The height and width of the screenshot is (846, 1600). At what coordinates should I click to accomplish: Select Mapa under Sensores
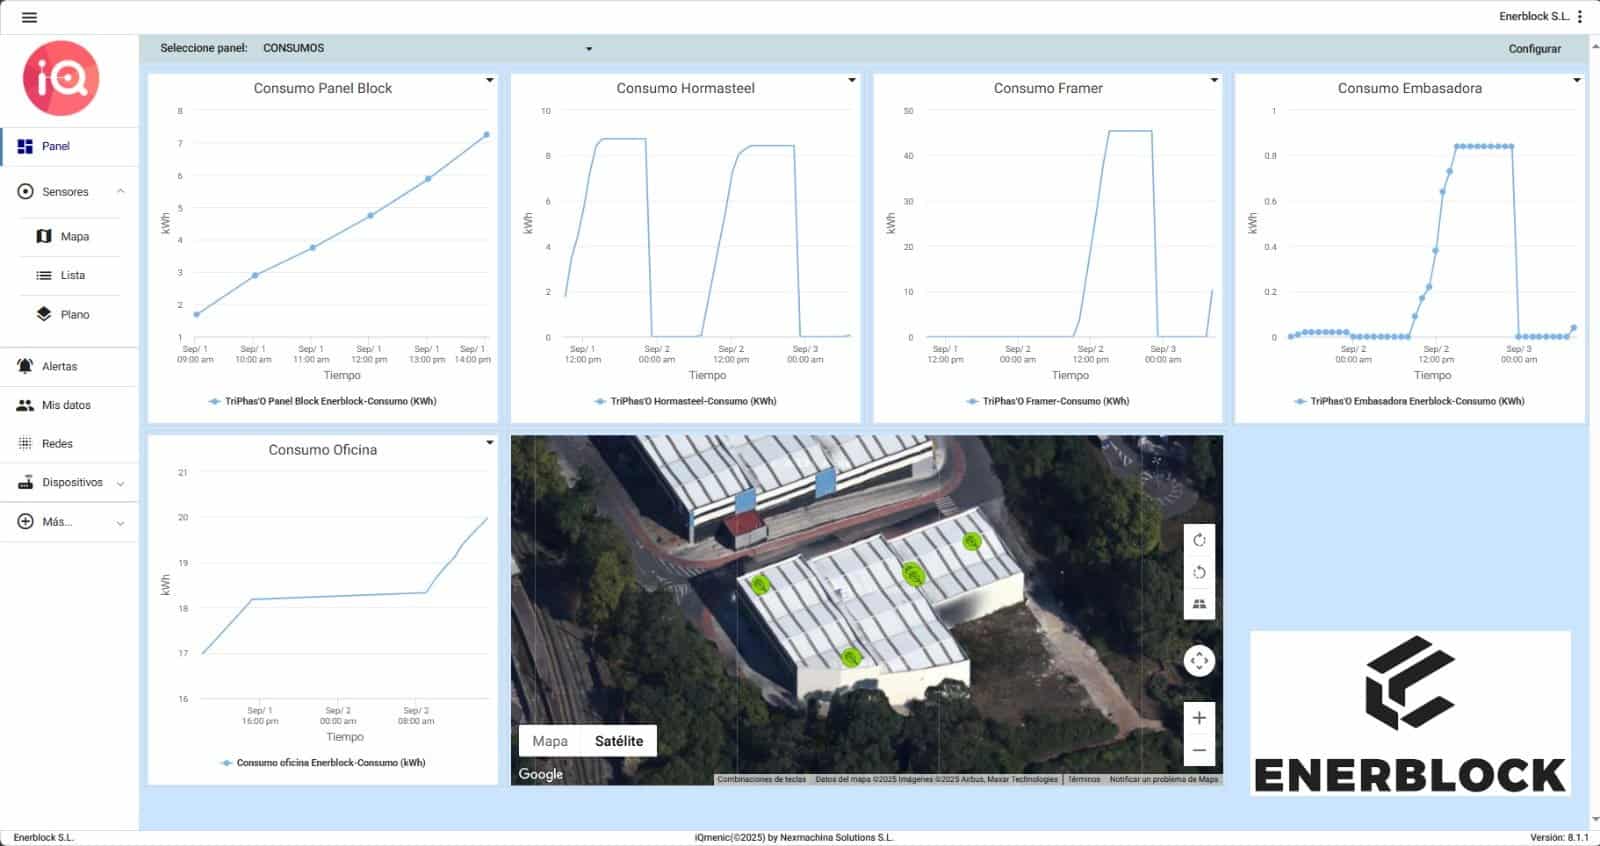point(74,236)
